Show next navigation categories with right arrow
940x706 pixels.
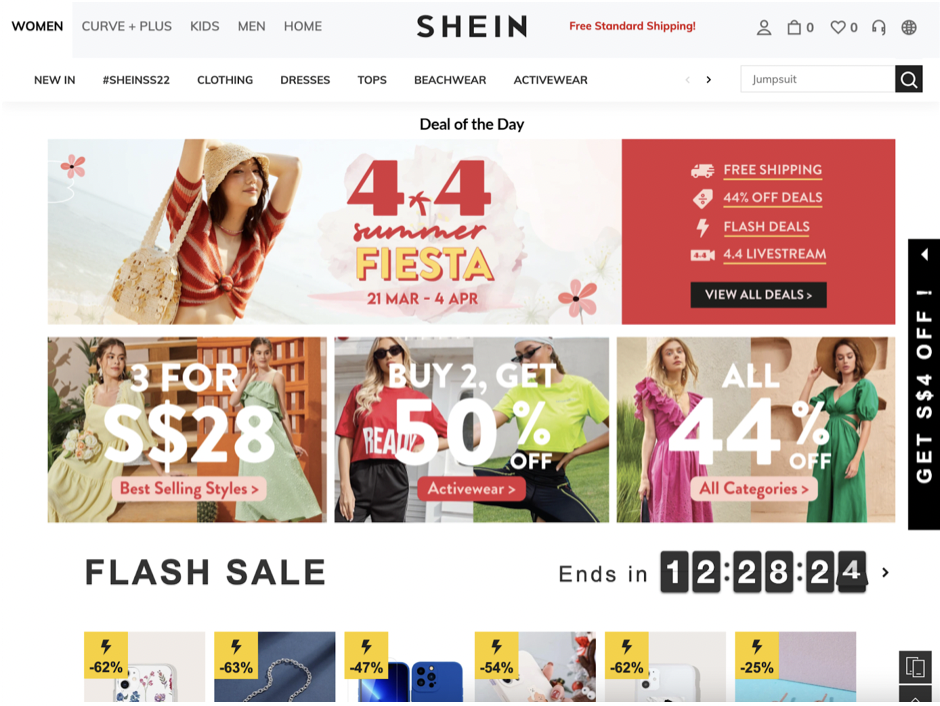point(709,80)
